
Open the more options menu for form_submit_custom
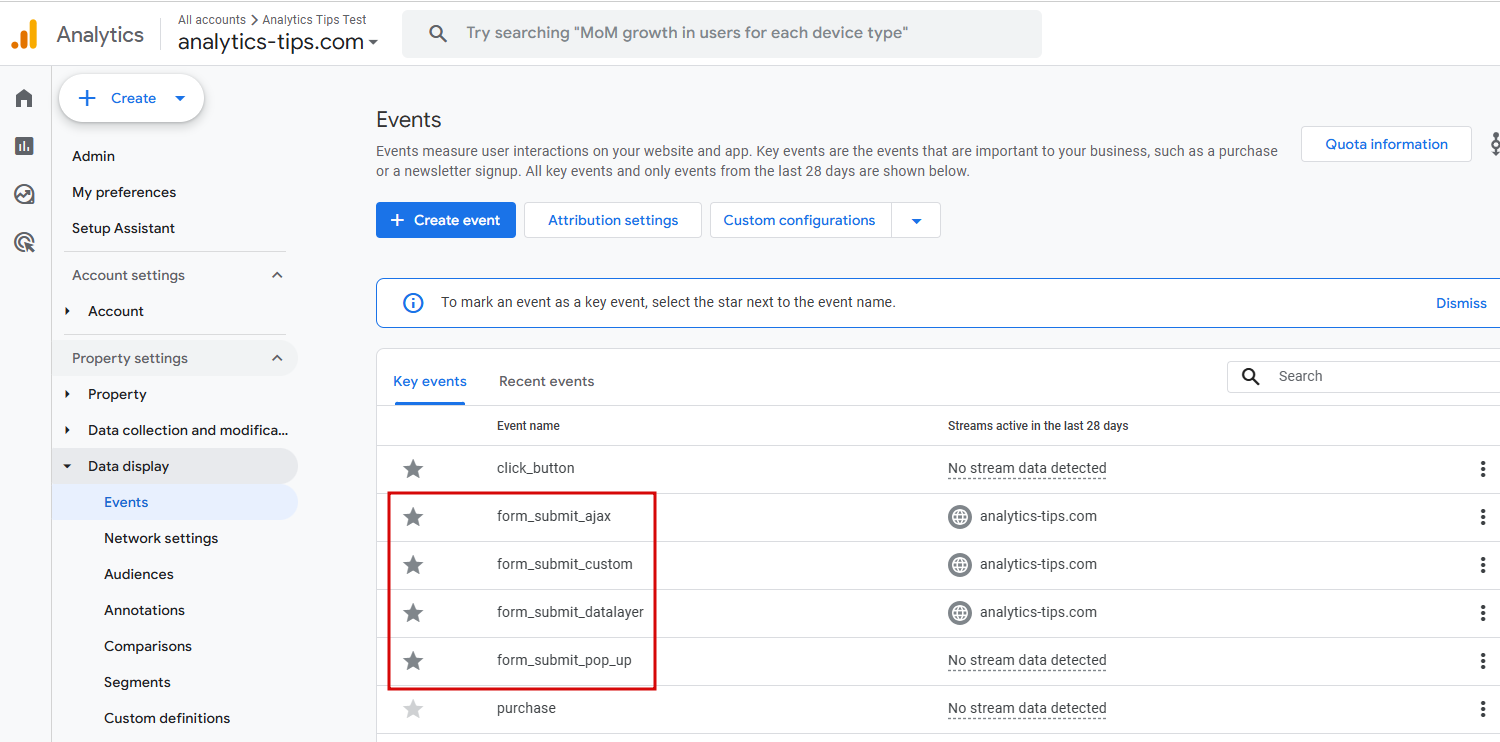point(1482,565)
